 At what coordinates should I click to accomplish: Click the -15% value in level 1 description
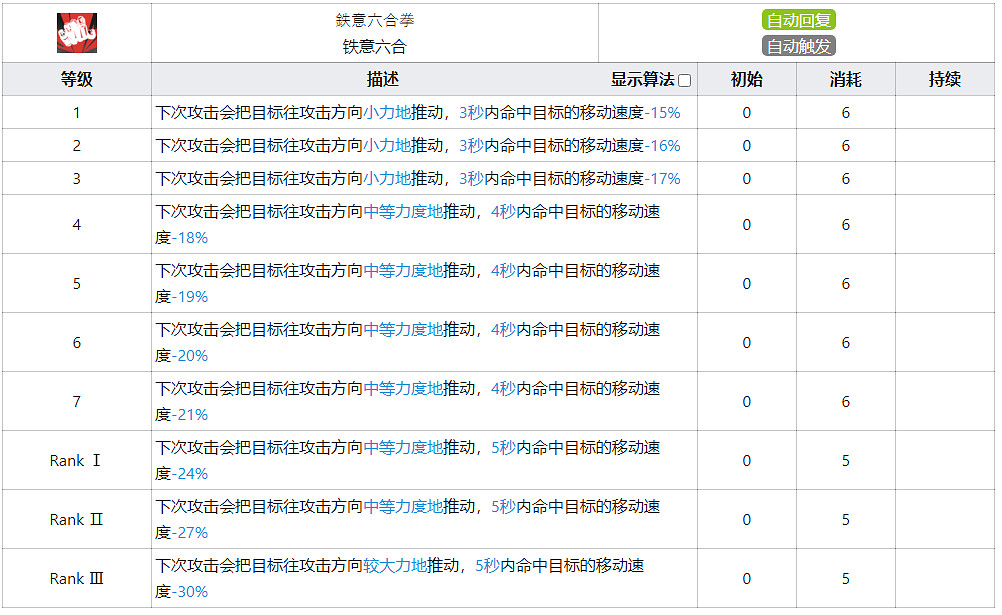point(662,113)
